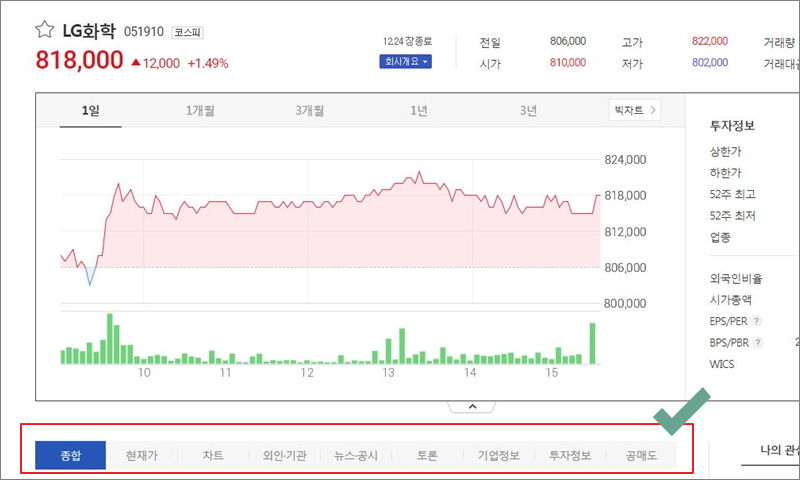Click the stock code 051910
Viewport: 800px width, 480px height.
coord(144,32)
